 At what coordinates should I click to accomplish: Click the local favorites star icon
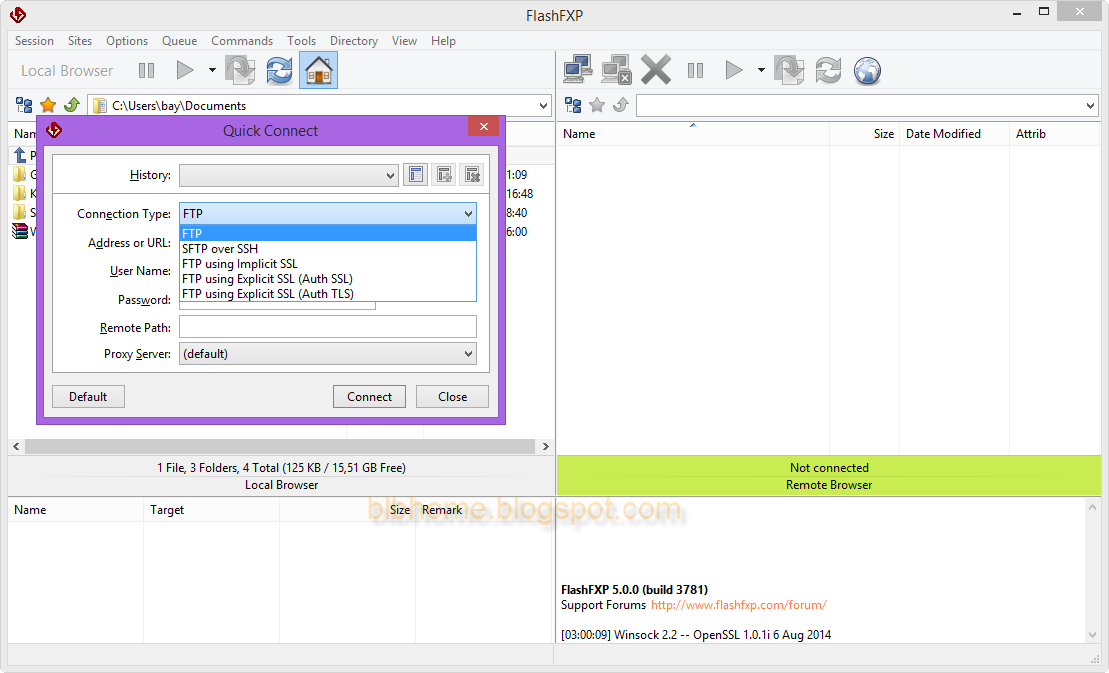click(48, 105)
